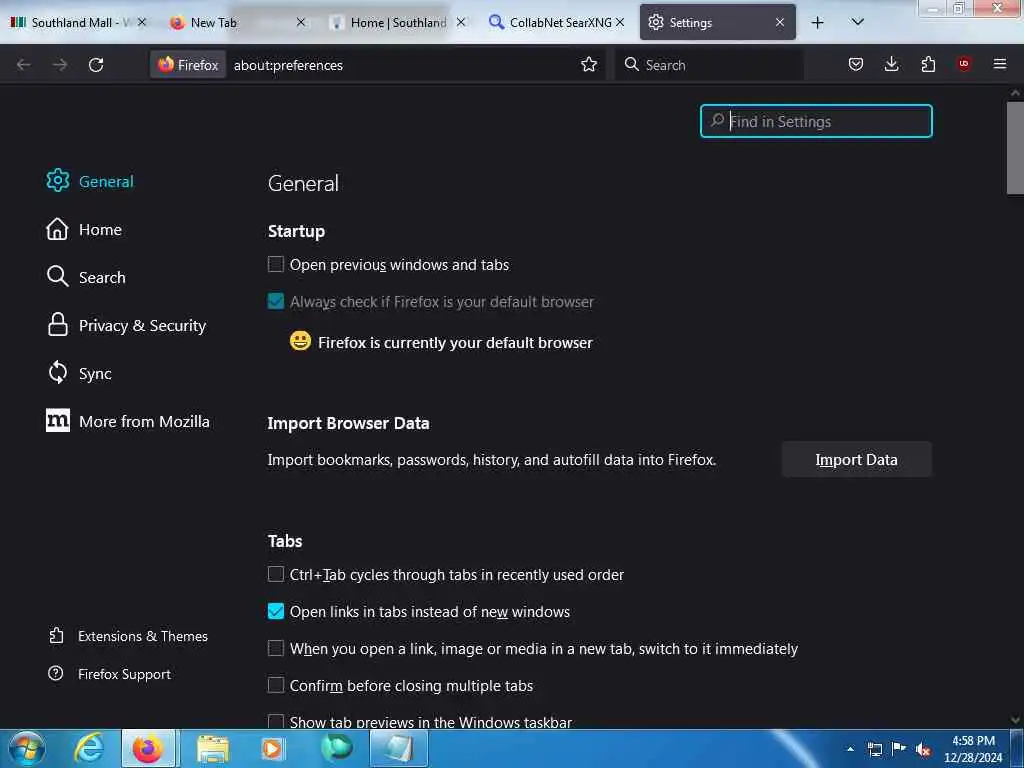1024x768 pixels.
Task: Open Extensions & Themes link
Action: (128, 636)
